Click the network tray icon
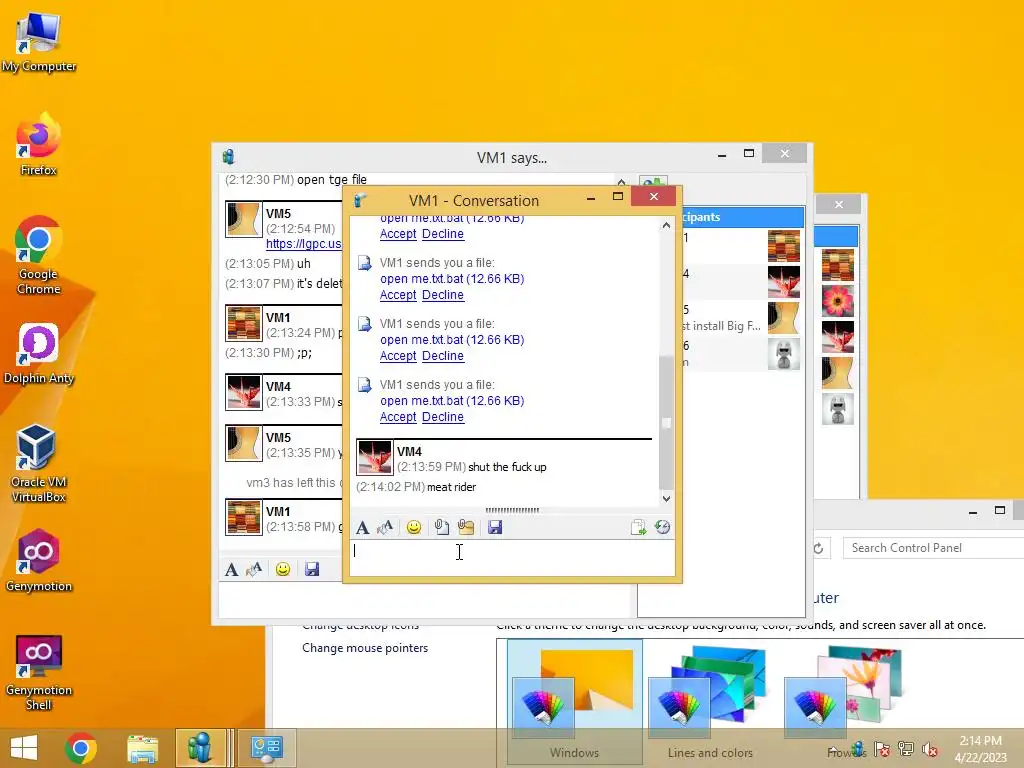Viewport: 1024px width, 768px height. [906, 749]
